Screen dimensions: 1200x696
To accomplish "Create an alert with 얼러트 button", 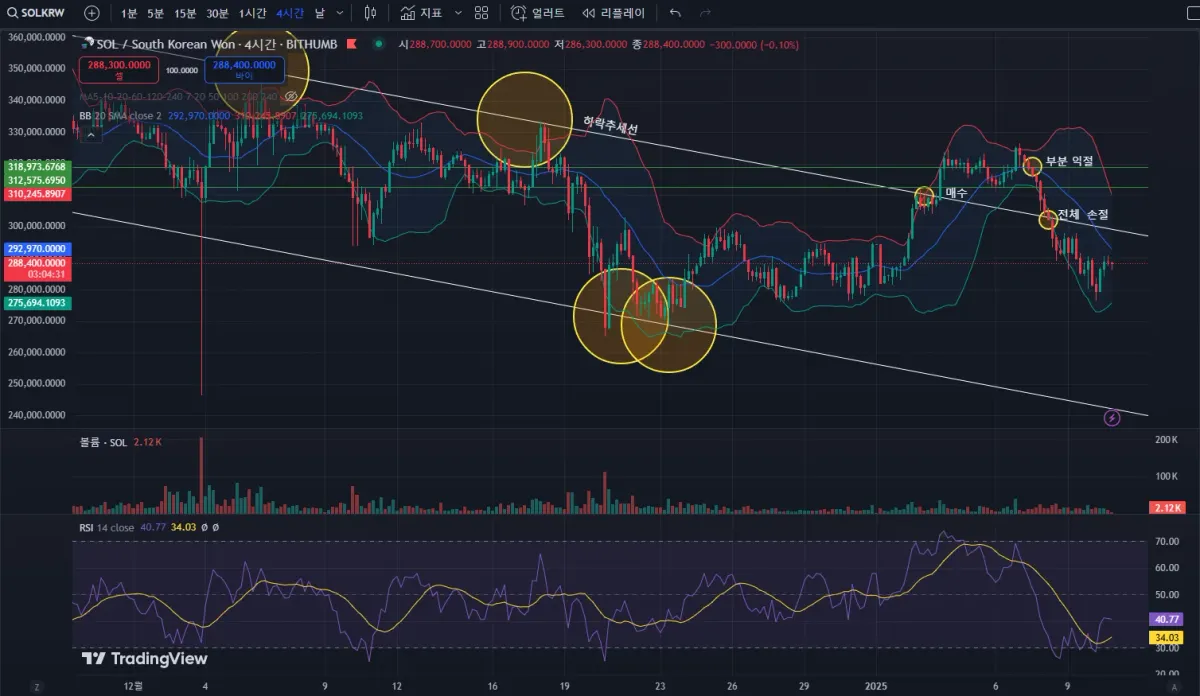I will tap(537, 13).
